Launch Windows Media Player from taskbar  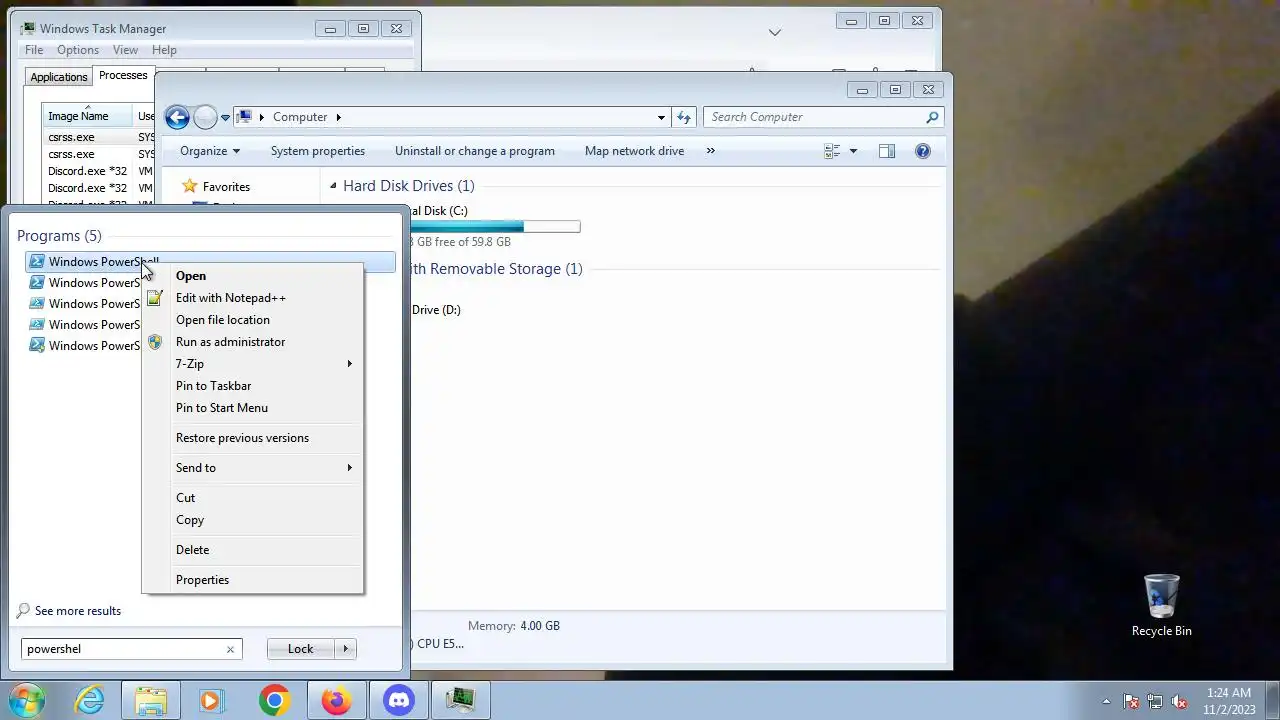coord(211,701)
